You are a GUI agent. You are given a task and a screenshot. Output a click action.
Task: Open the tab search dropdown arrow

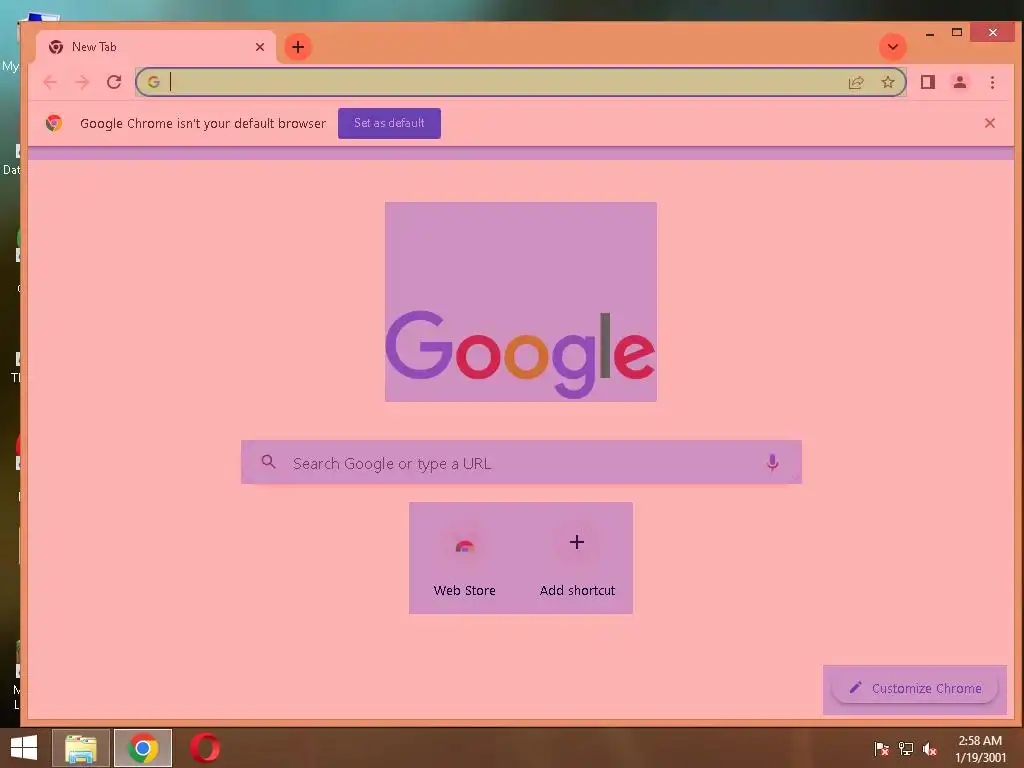pyautogui.click(x=893, y=47)
